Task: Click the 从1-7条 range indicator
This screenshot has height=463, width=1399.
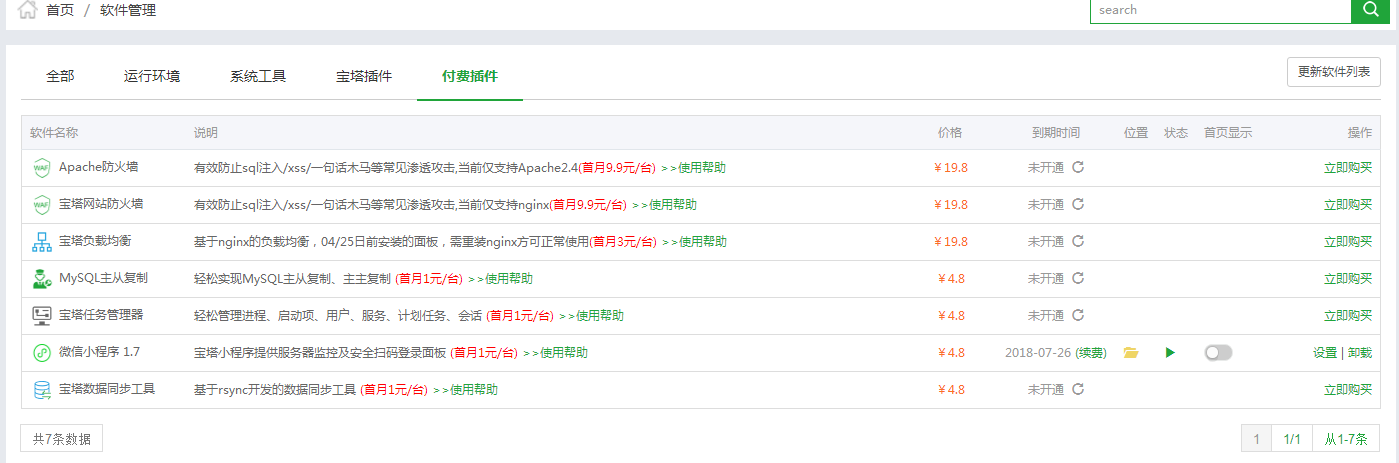Action: point(1346,438)
